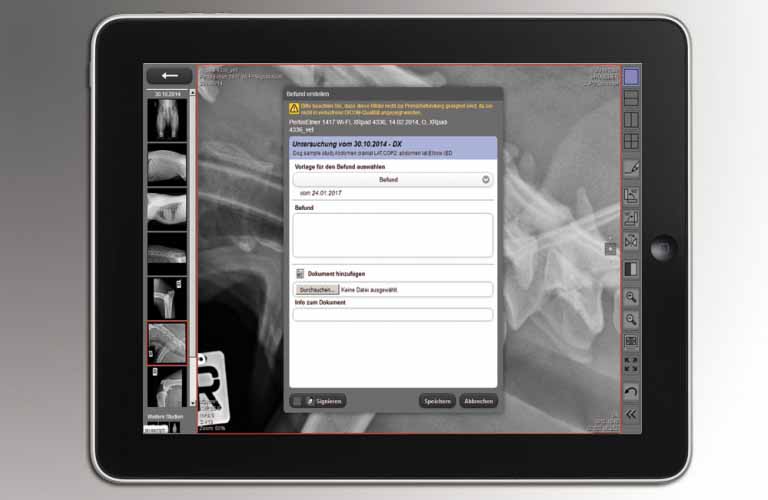Screen dimensions: 768x500
Task: Enter fullscreen with the expand arrows icon
Action: tap(631, 365)
